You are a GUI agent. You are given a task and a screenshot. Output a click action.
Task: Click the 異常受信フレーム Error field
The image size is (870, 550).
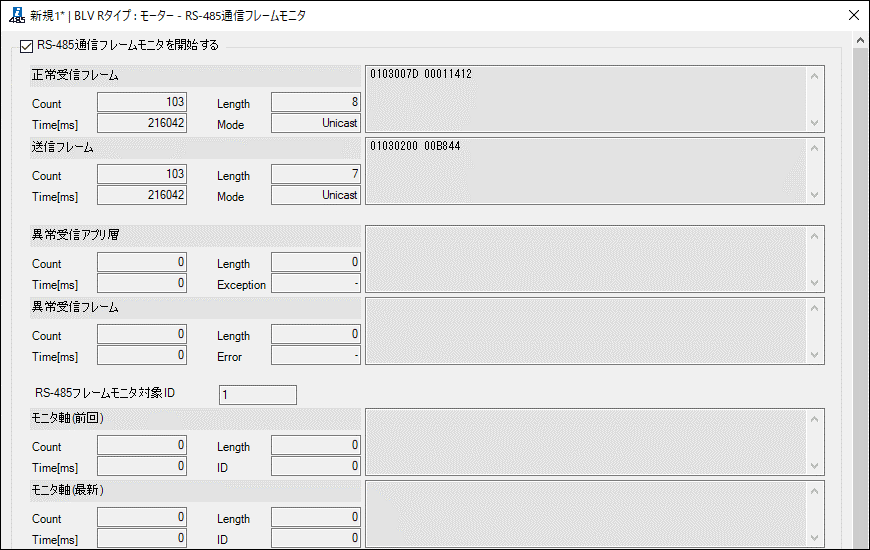[x=316, y=355]
